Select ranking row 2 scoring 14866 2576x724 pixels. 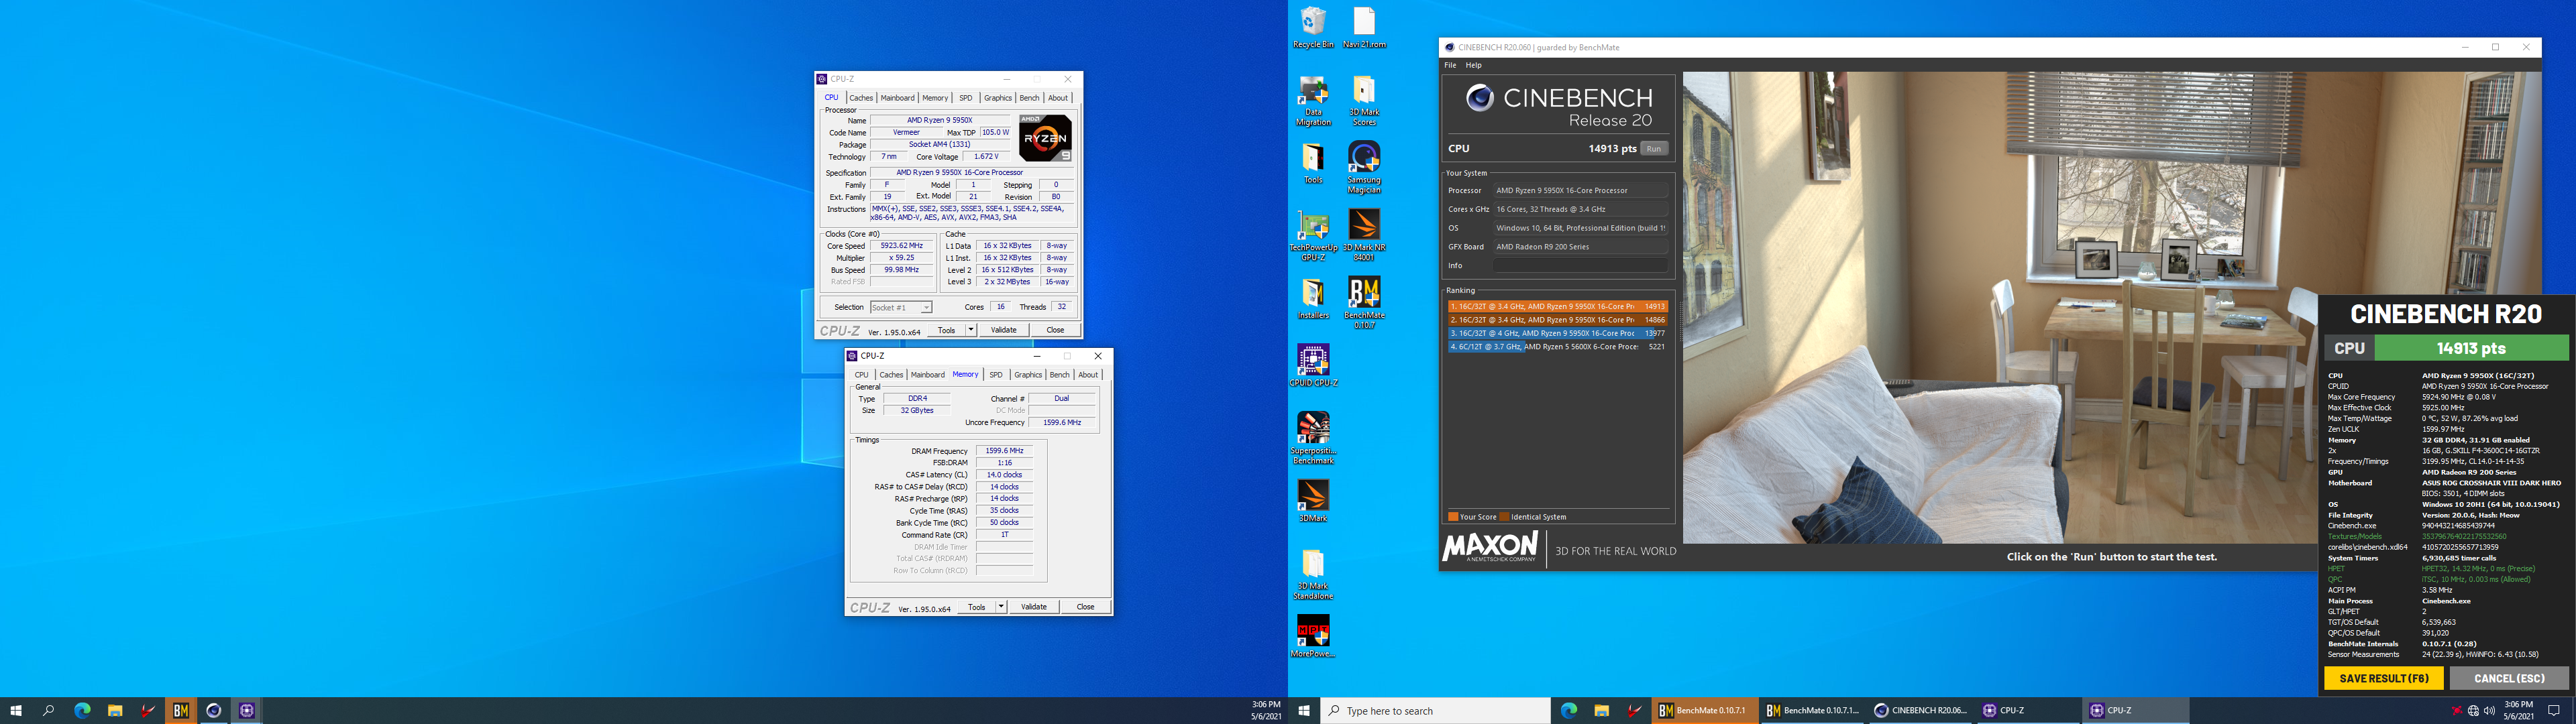coord(1557,320)
